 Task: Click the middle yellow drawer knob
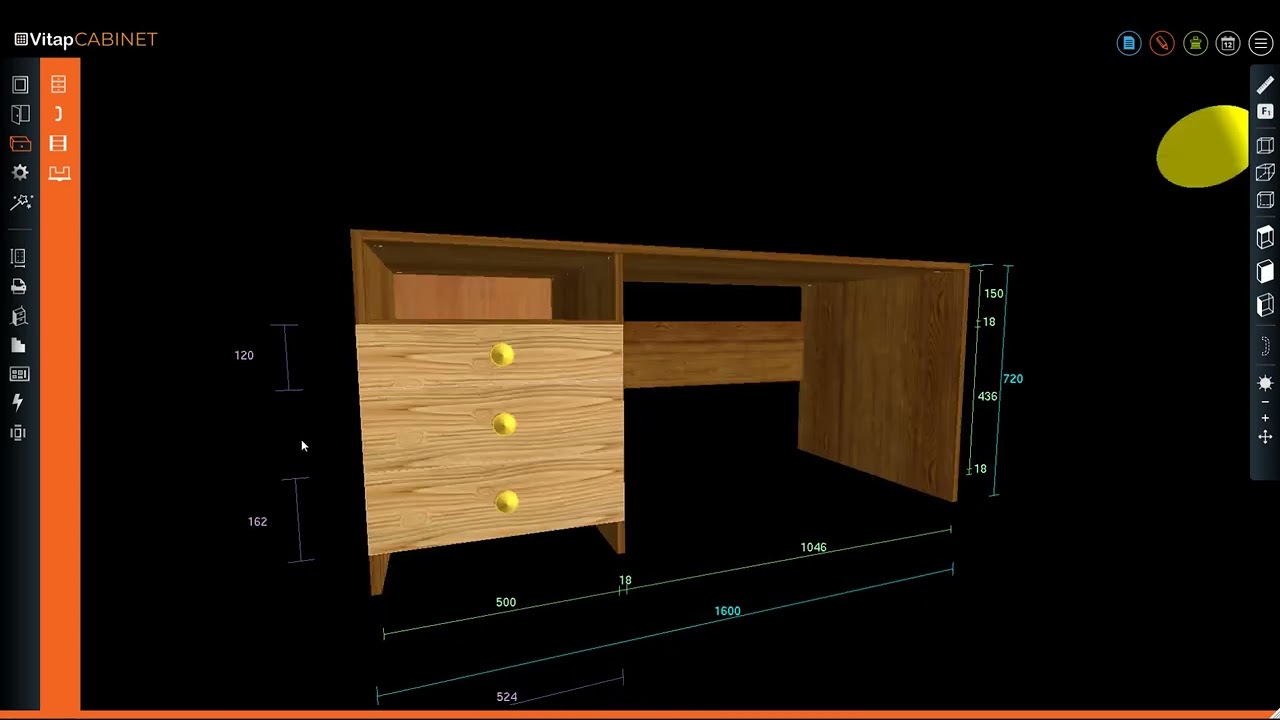(505, 425)
